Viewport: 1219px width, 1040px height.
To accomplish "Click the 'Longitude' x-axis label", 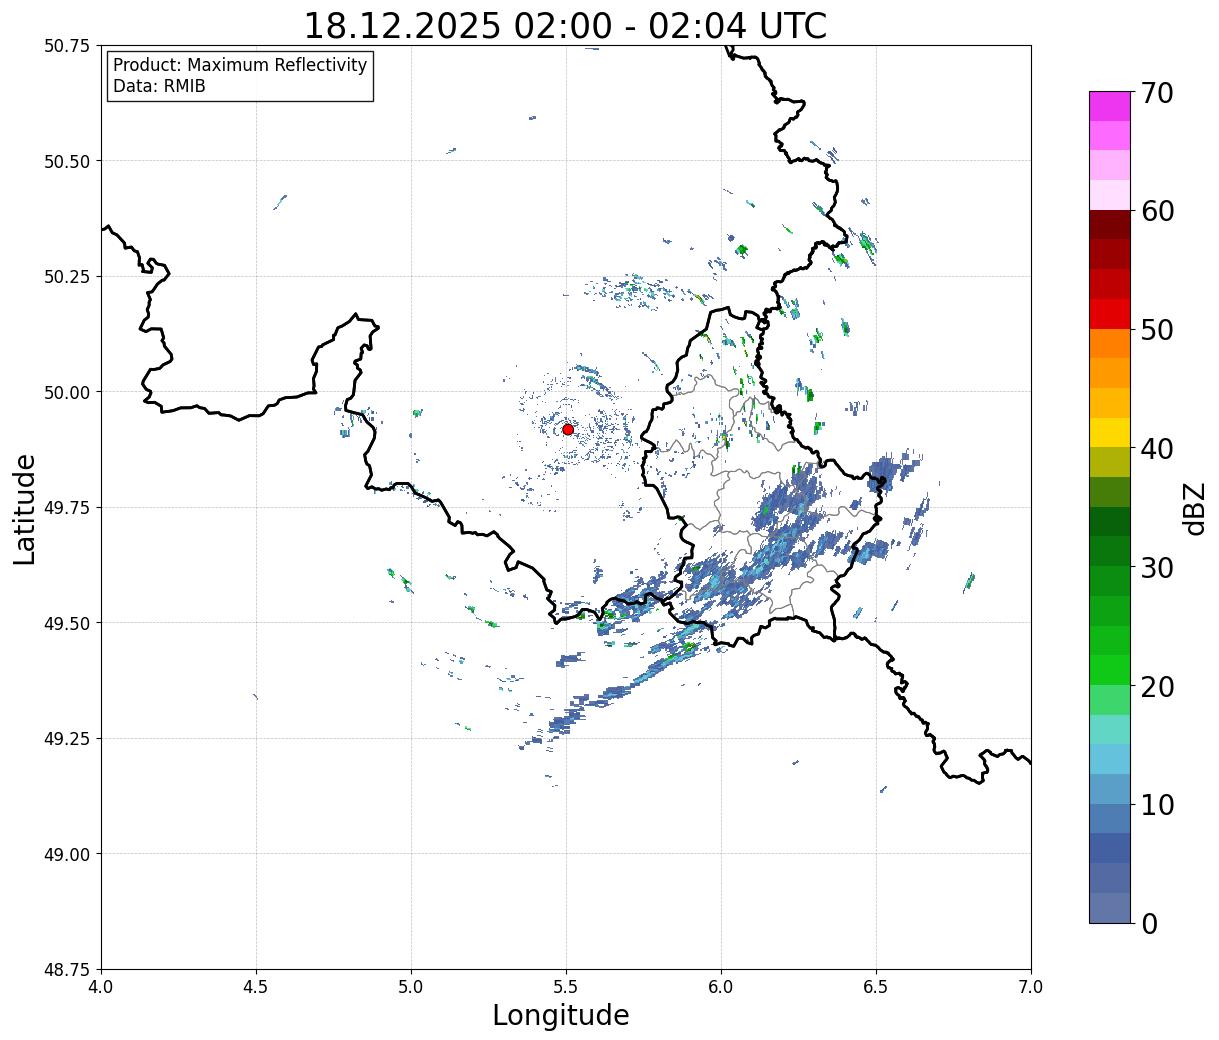I will pyautogui.click(x=561, y=1015).
